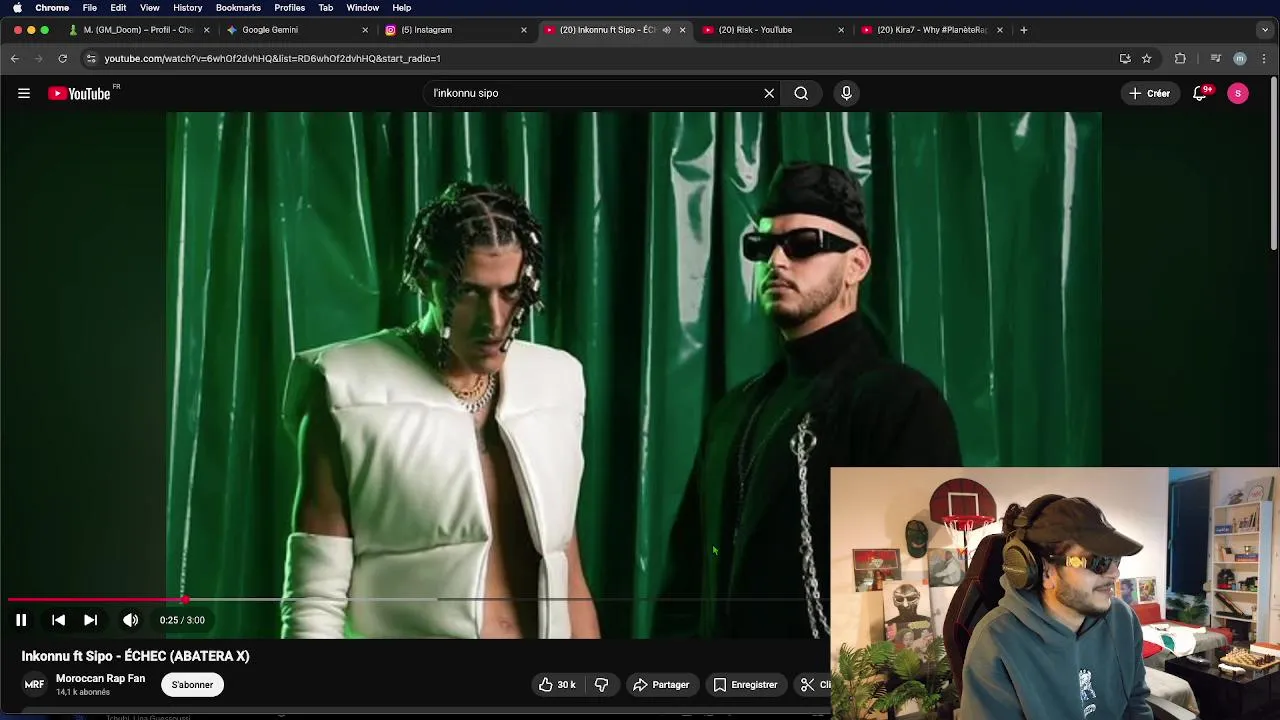Open a new Chrome tab
1280x720 pixels.
(x=1023, y=30)
